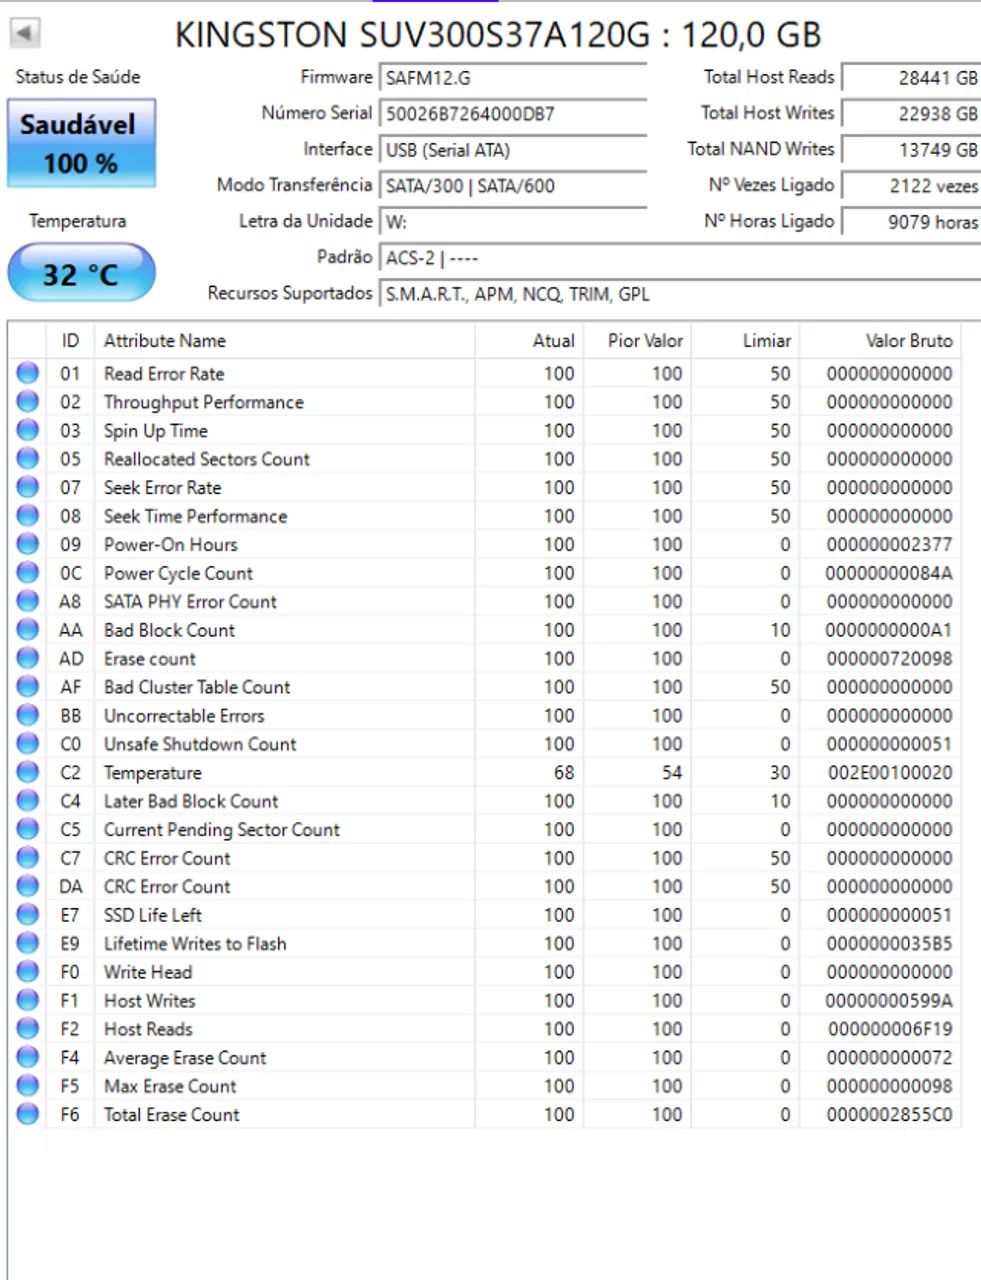Click the status orb for Unsafe Shutdown Count
981x1280 pixels.
click(28, 744)
